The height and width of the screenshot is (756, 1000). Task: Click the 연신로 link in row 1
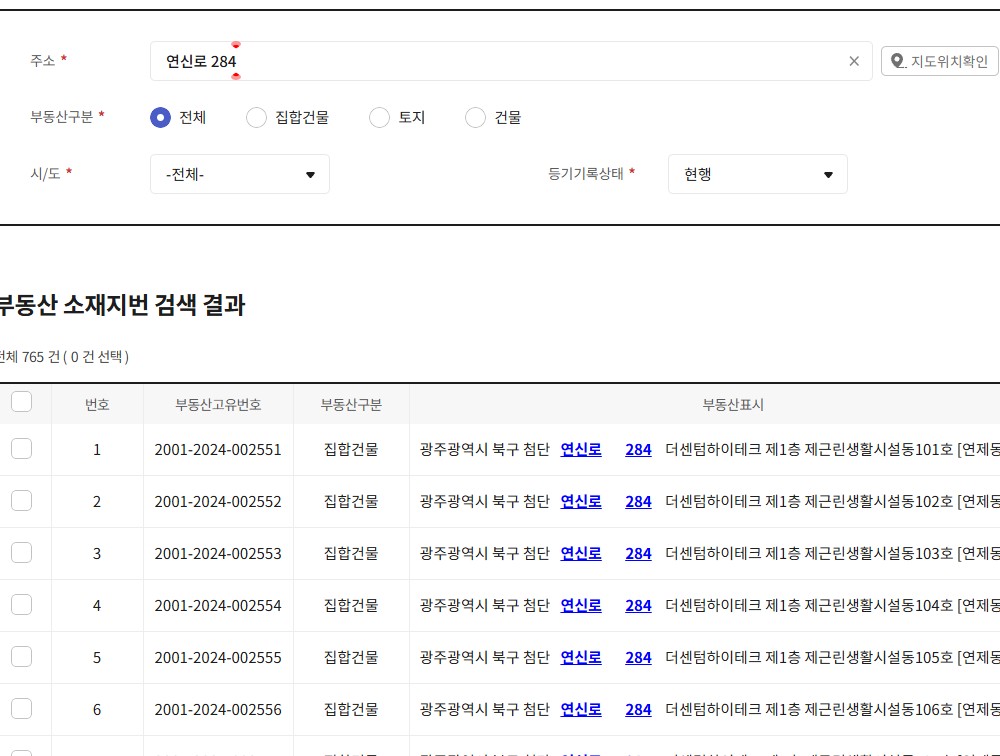580,450
